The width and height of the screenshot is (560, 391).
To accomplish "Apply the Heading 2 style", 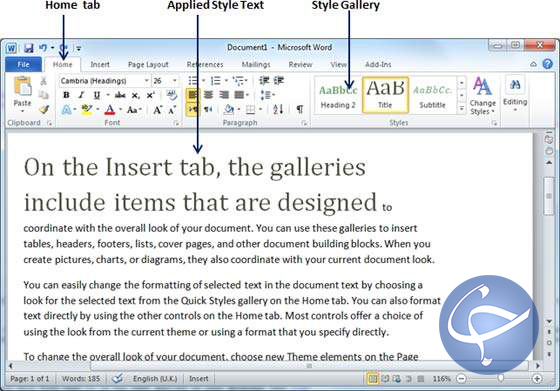I will [338, 96].
